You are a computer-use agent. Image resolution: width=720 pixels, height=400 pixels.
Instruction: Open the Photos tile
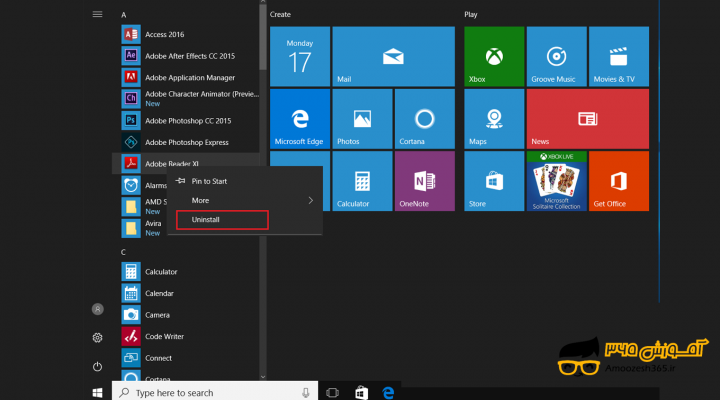[362, 119]
